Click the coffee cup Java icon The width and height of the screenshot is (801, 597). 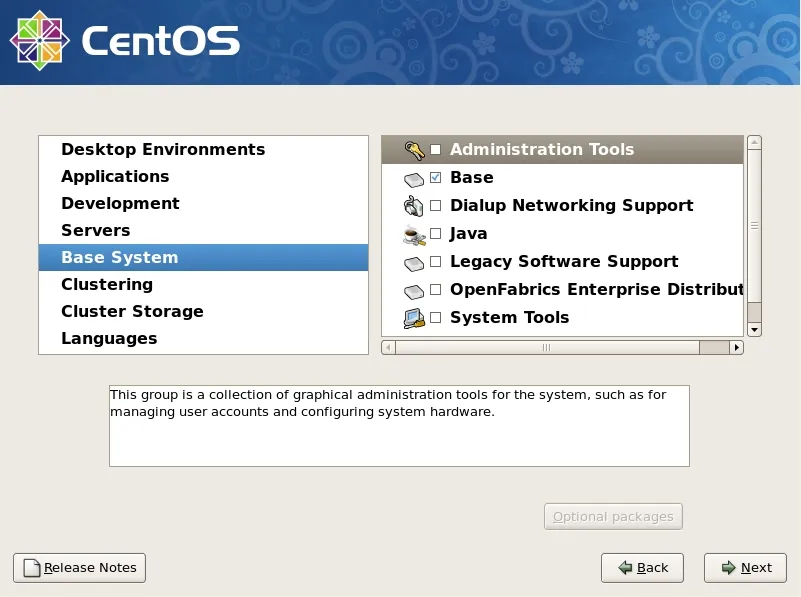click(x=414, y=235)
